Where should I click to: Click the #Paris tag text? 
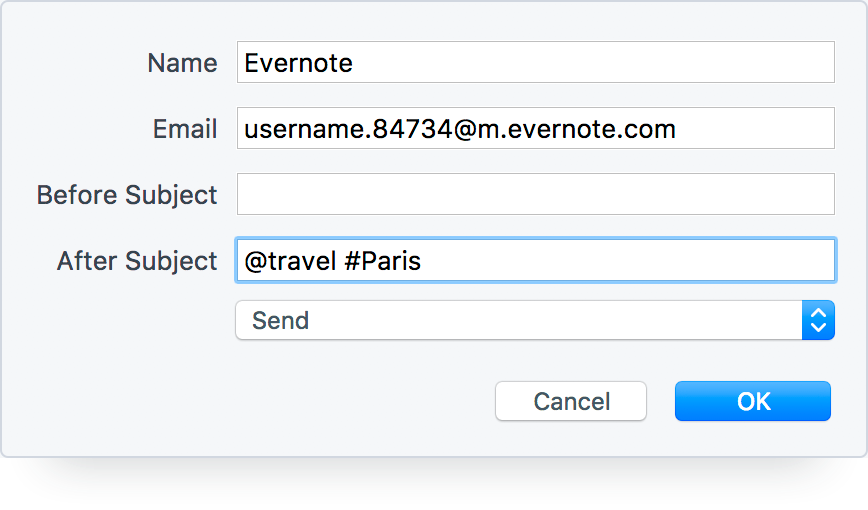385,261
